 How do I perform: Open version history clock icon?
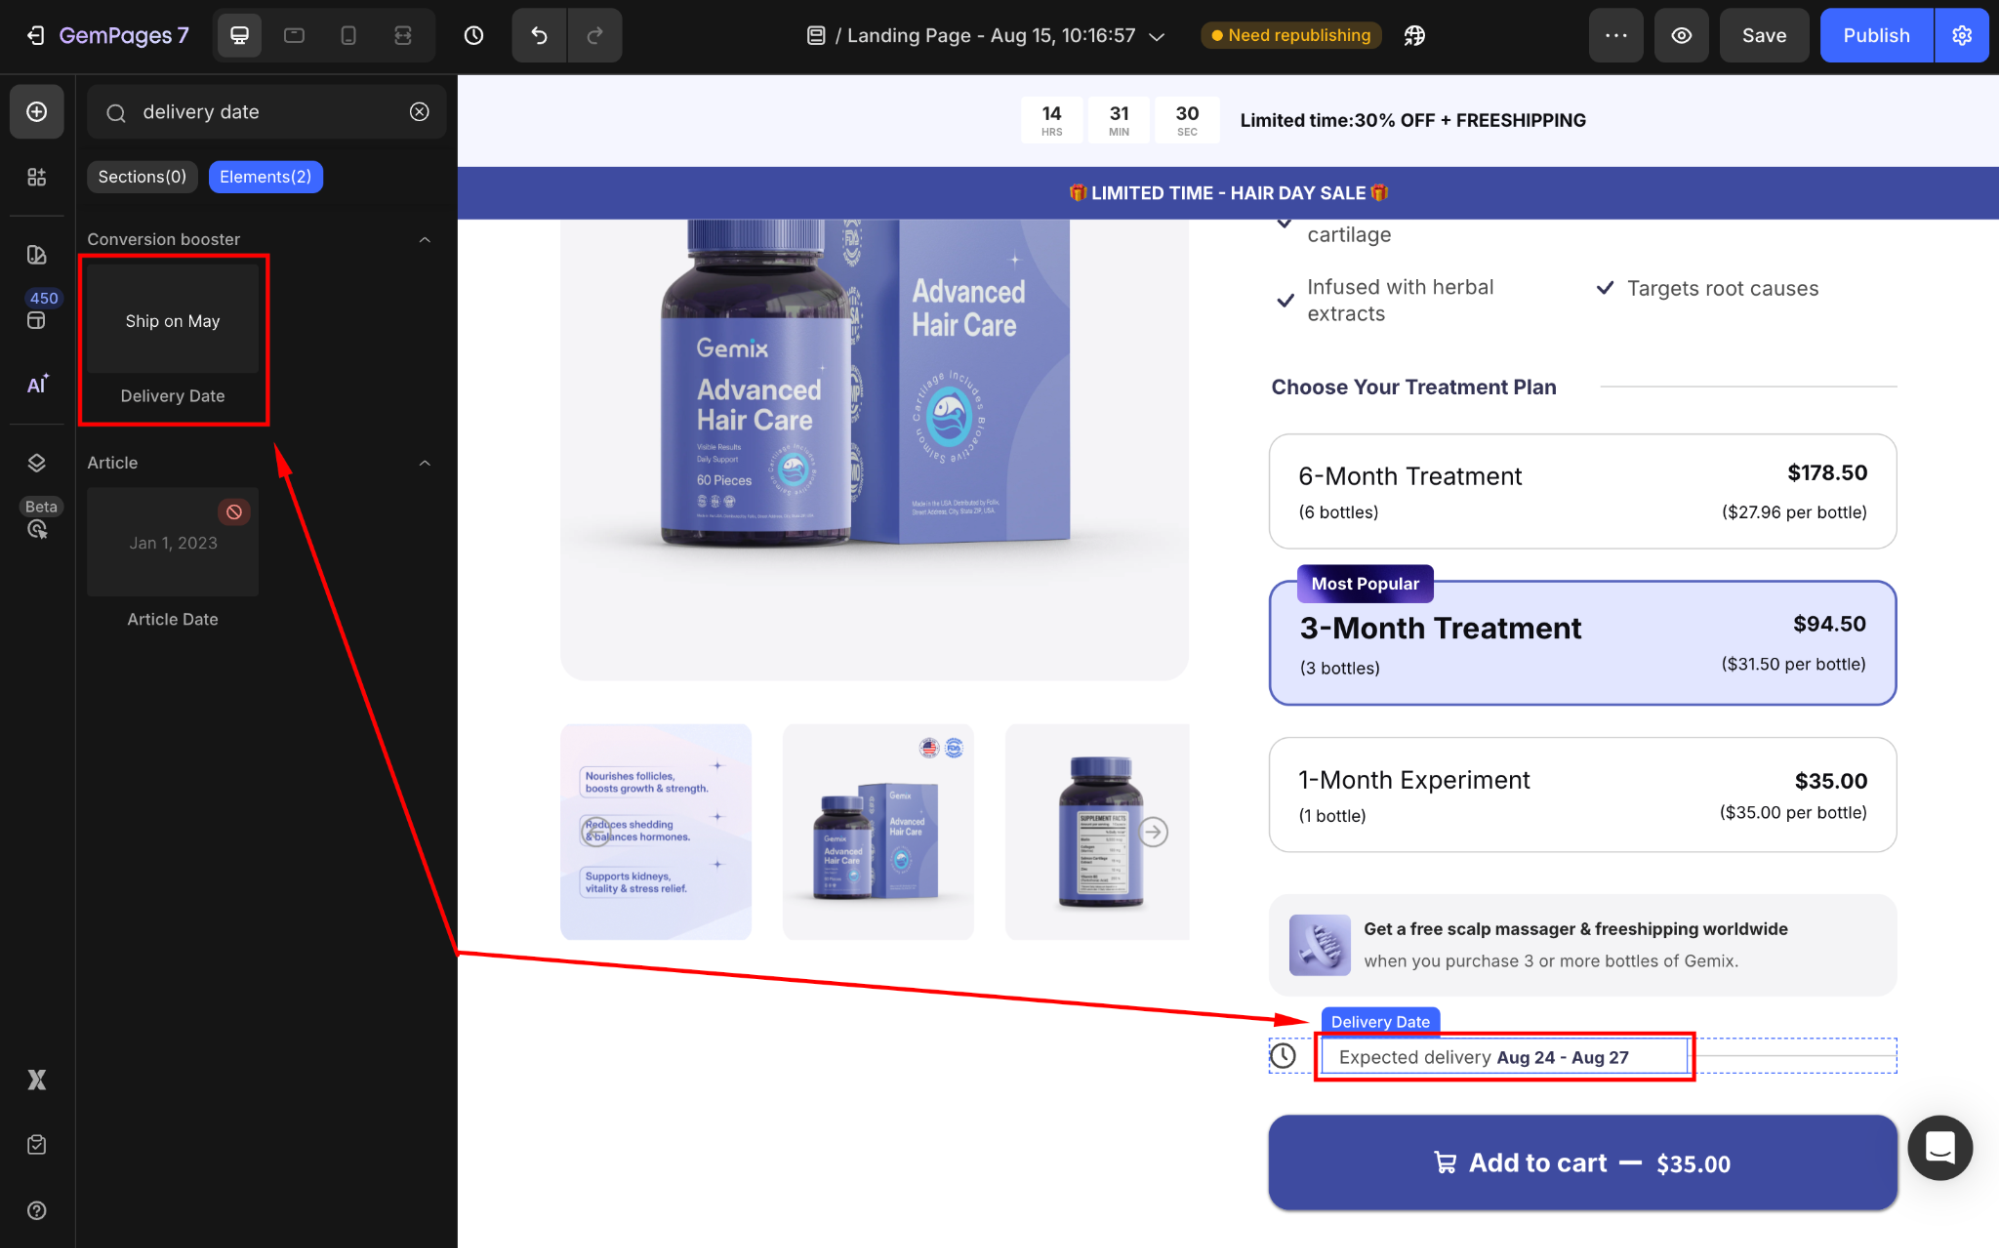tap(474, 36)
